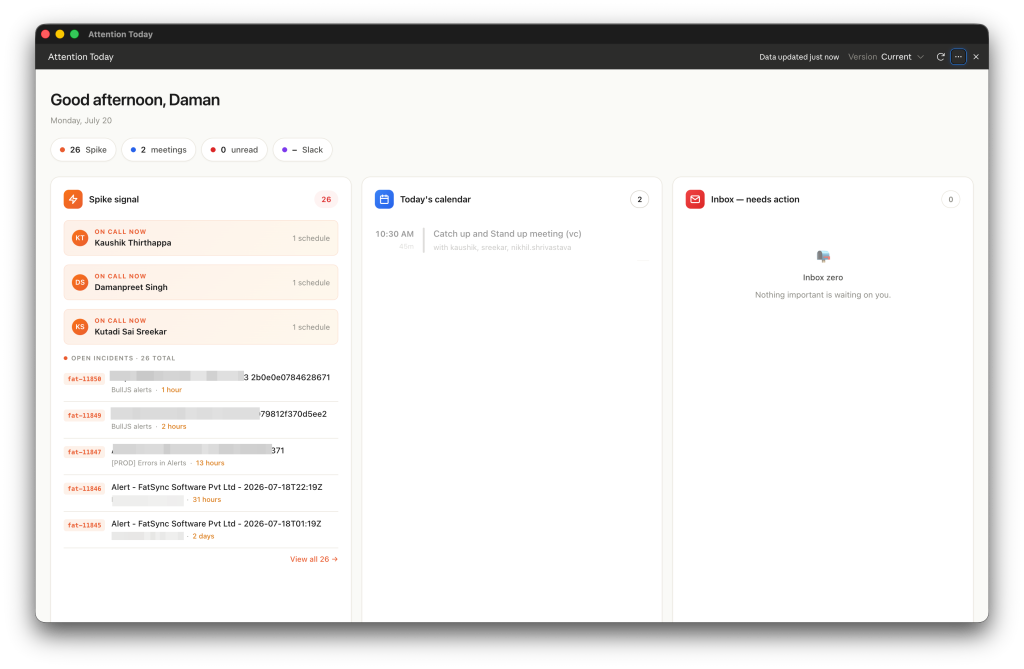The height and width of the screenshot is (669, 1024).
Task: Click the 13 hours age label
Action: pyautogui.click(x=210, y=463)
